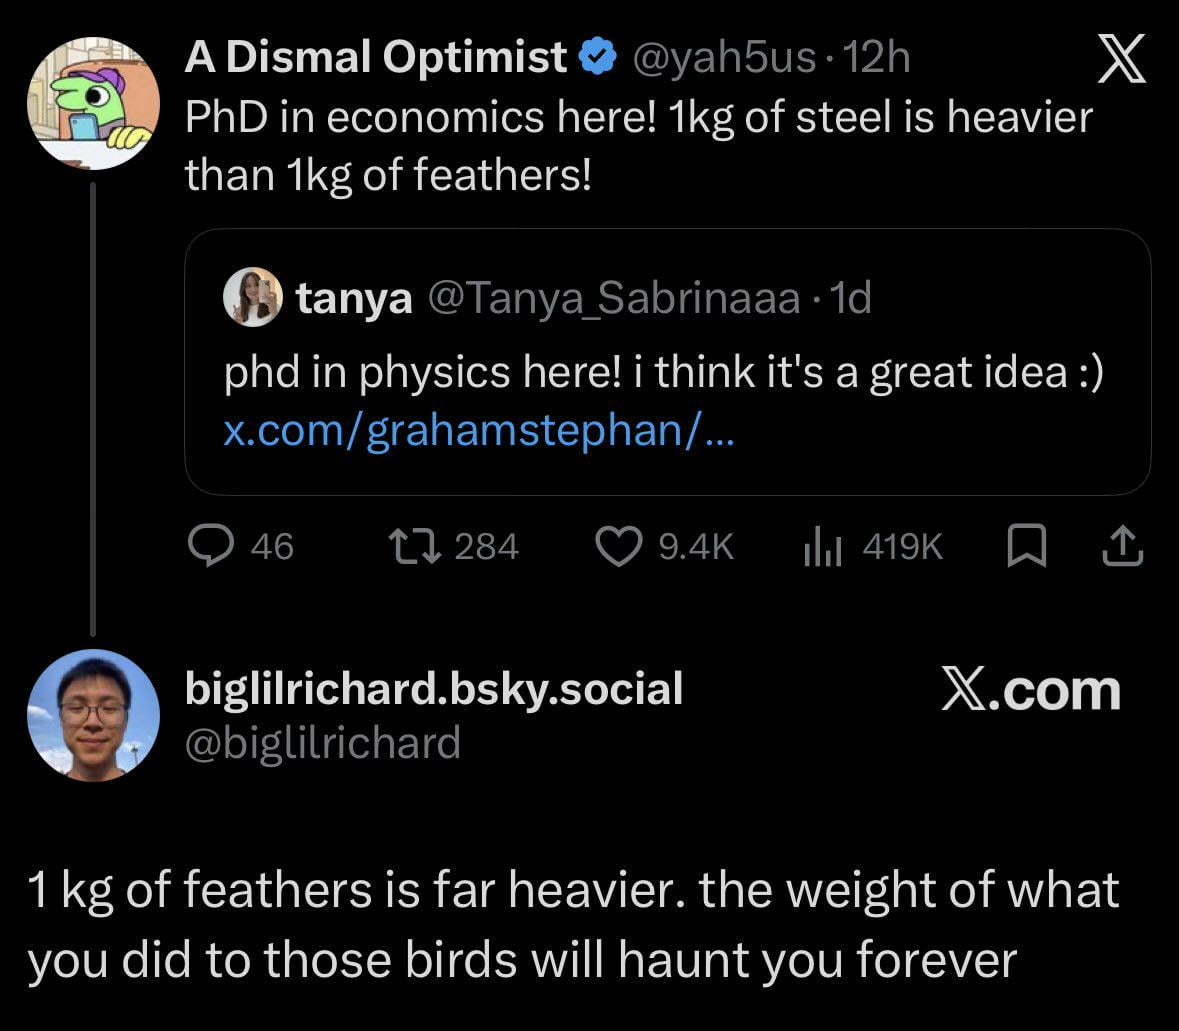Click the @yah5us handle

724,59
